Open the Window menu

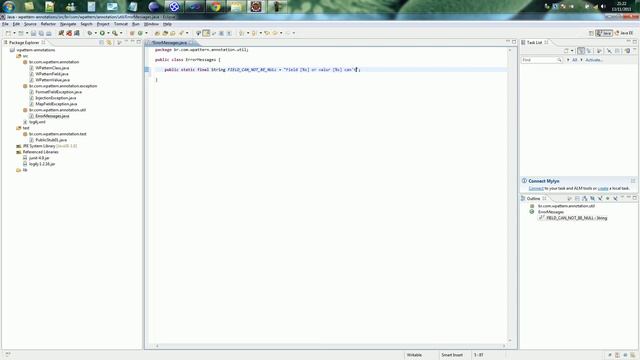tap(151, 24)
